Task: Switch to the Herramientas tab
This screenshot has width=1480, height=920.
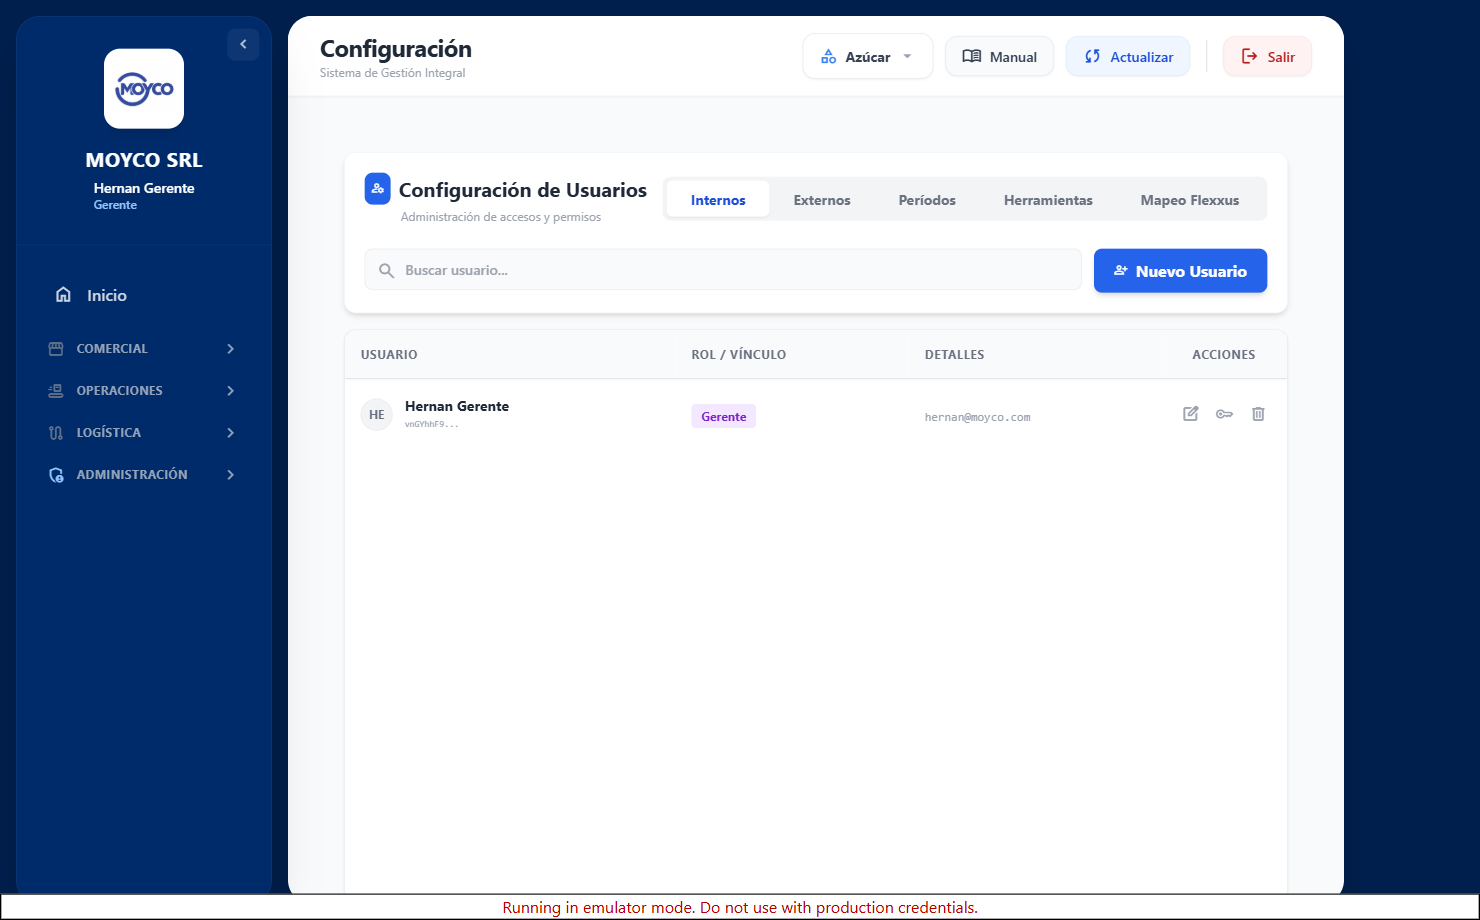Action: pyautogui.click(x=1048, y=200)
